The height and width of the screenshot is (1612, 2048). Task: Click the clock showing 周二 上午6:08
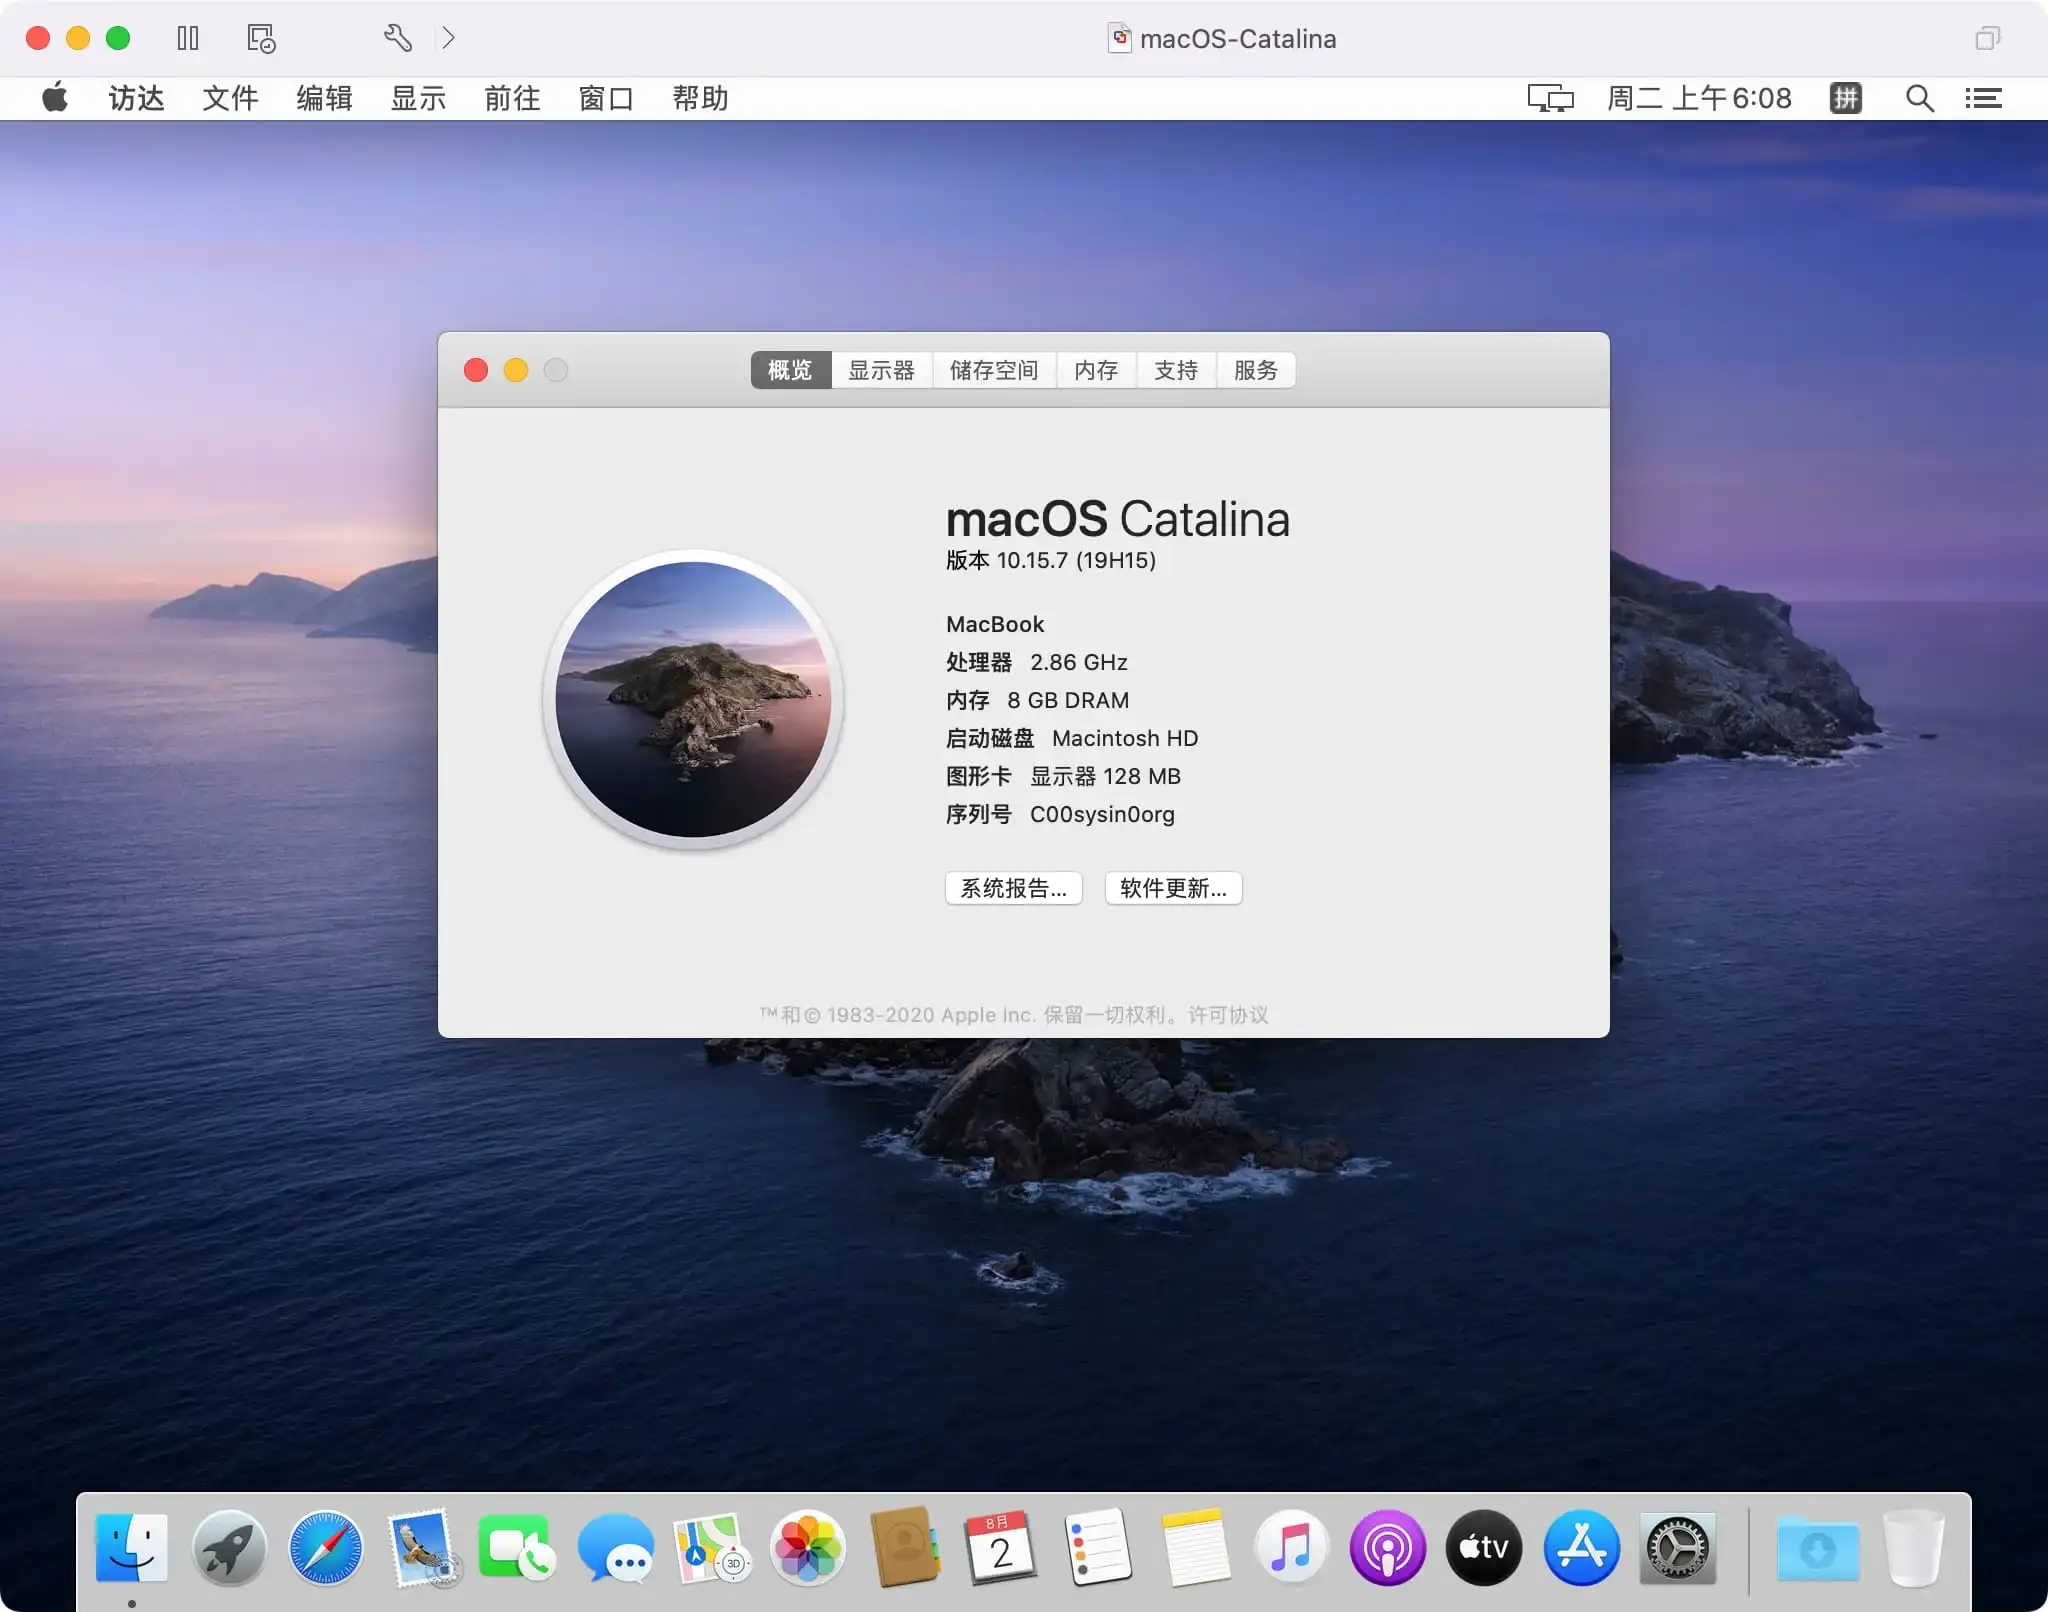tap(1699, 98)
